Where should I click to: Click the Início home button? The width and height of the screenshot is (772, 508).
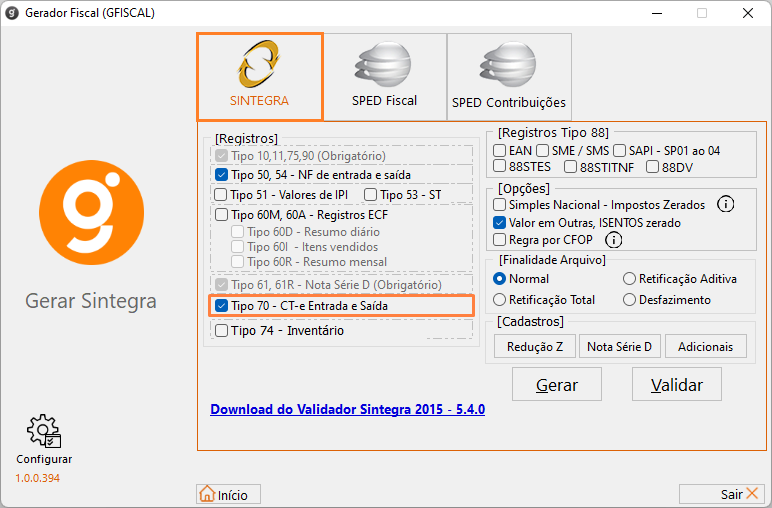coord(228,494)
